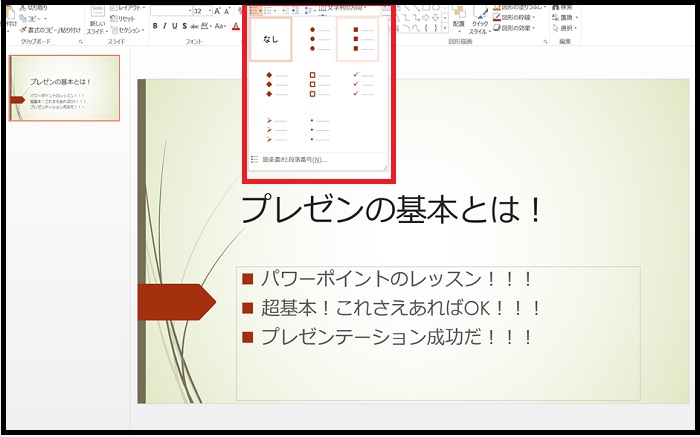Toggle Underline formatting

point(175,26)
